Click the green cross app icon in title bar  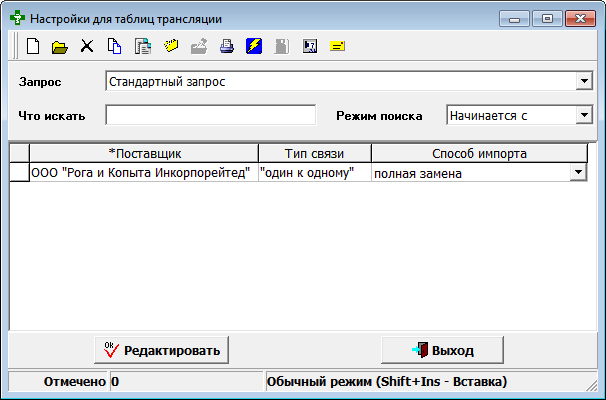click(x=17, y=18)
